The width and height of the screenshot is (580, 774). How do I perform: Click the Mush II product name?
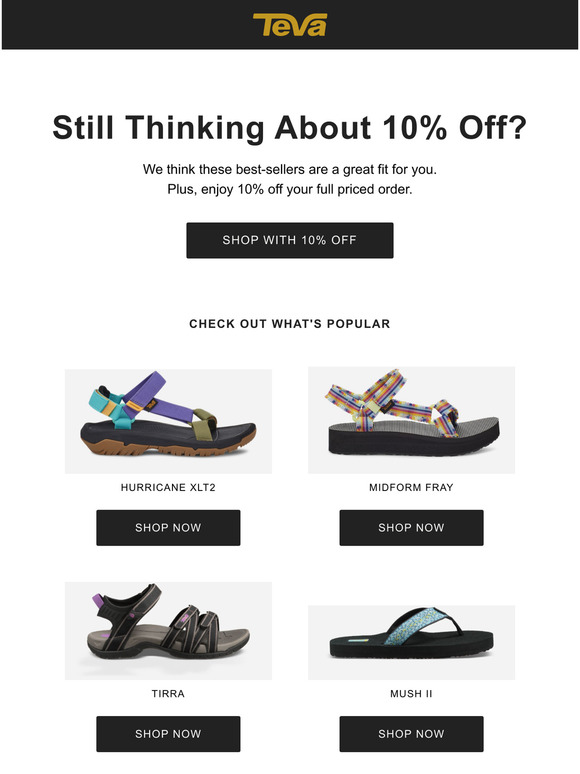[411, 694]
